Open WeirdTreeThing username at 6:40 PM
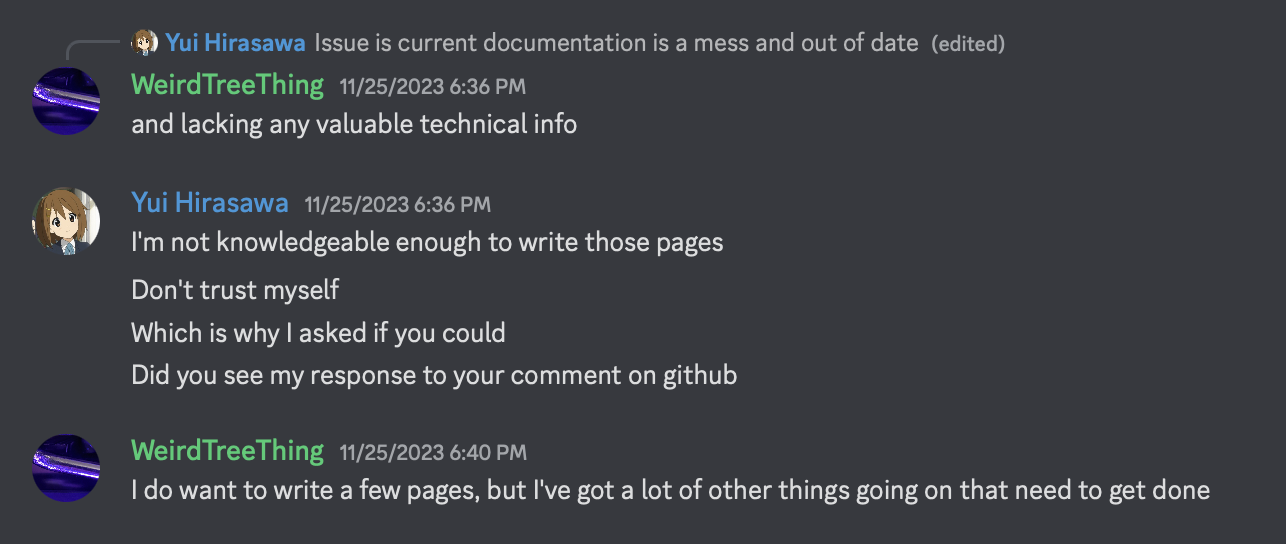The image size is (1286, 544). click(x=228, y=451)
